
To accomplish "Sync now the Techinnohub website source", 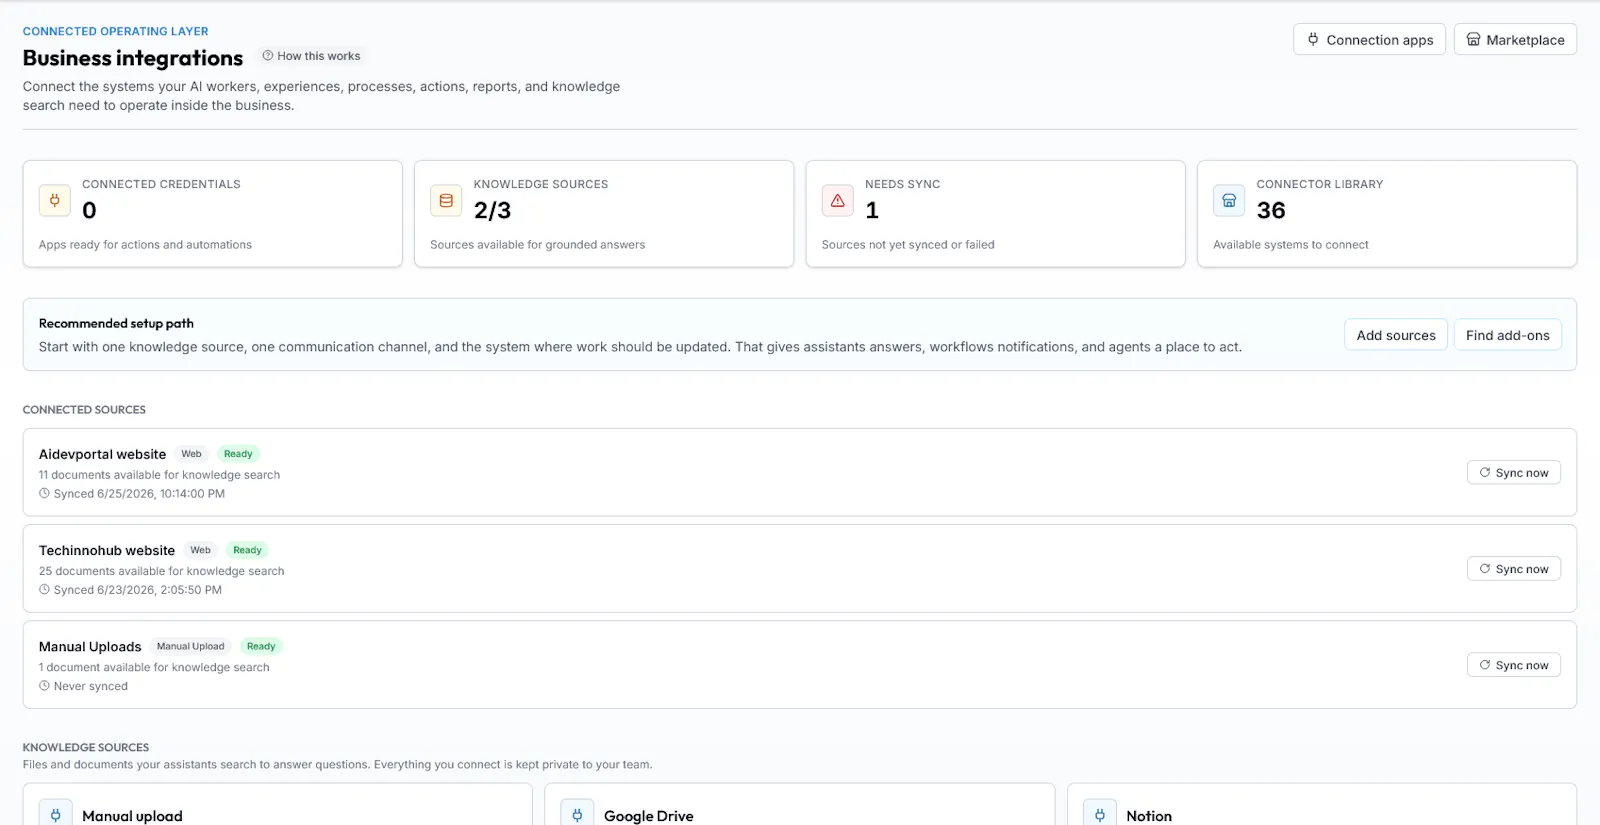I will 1513,568.
